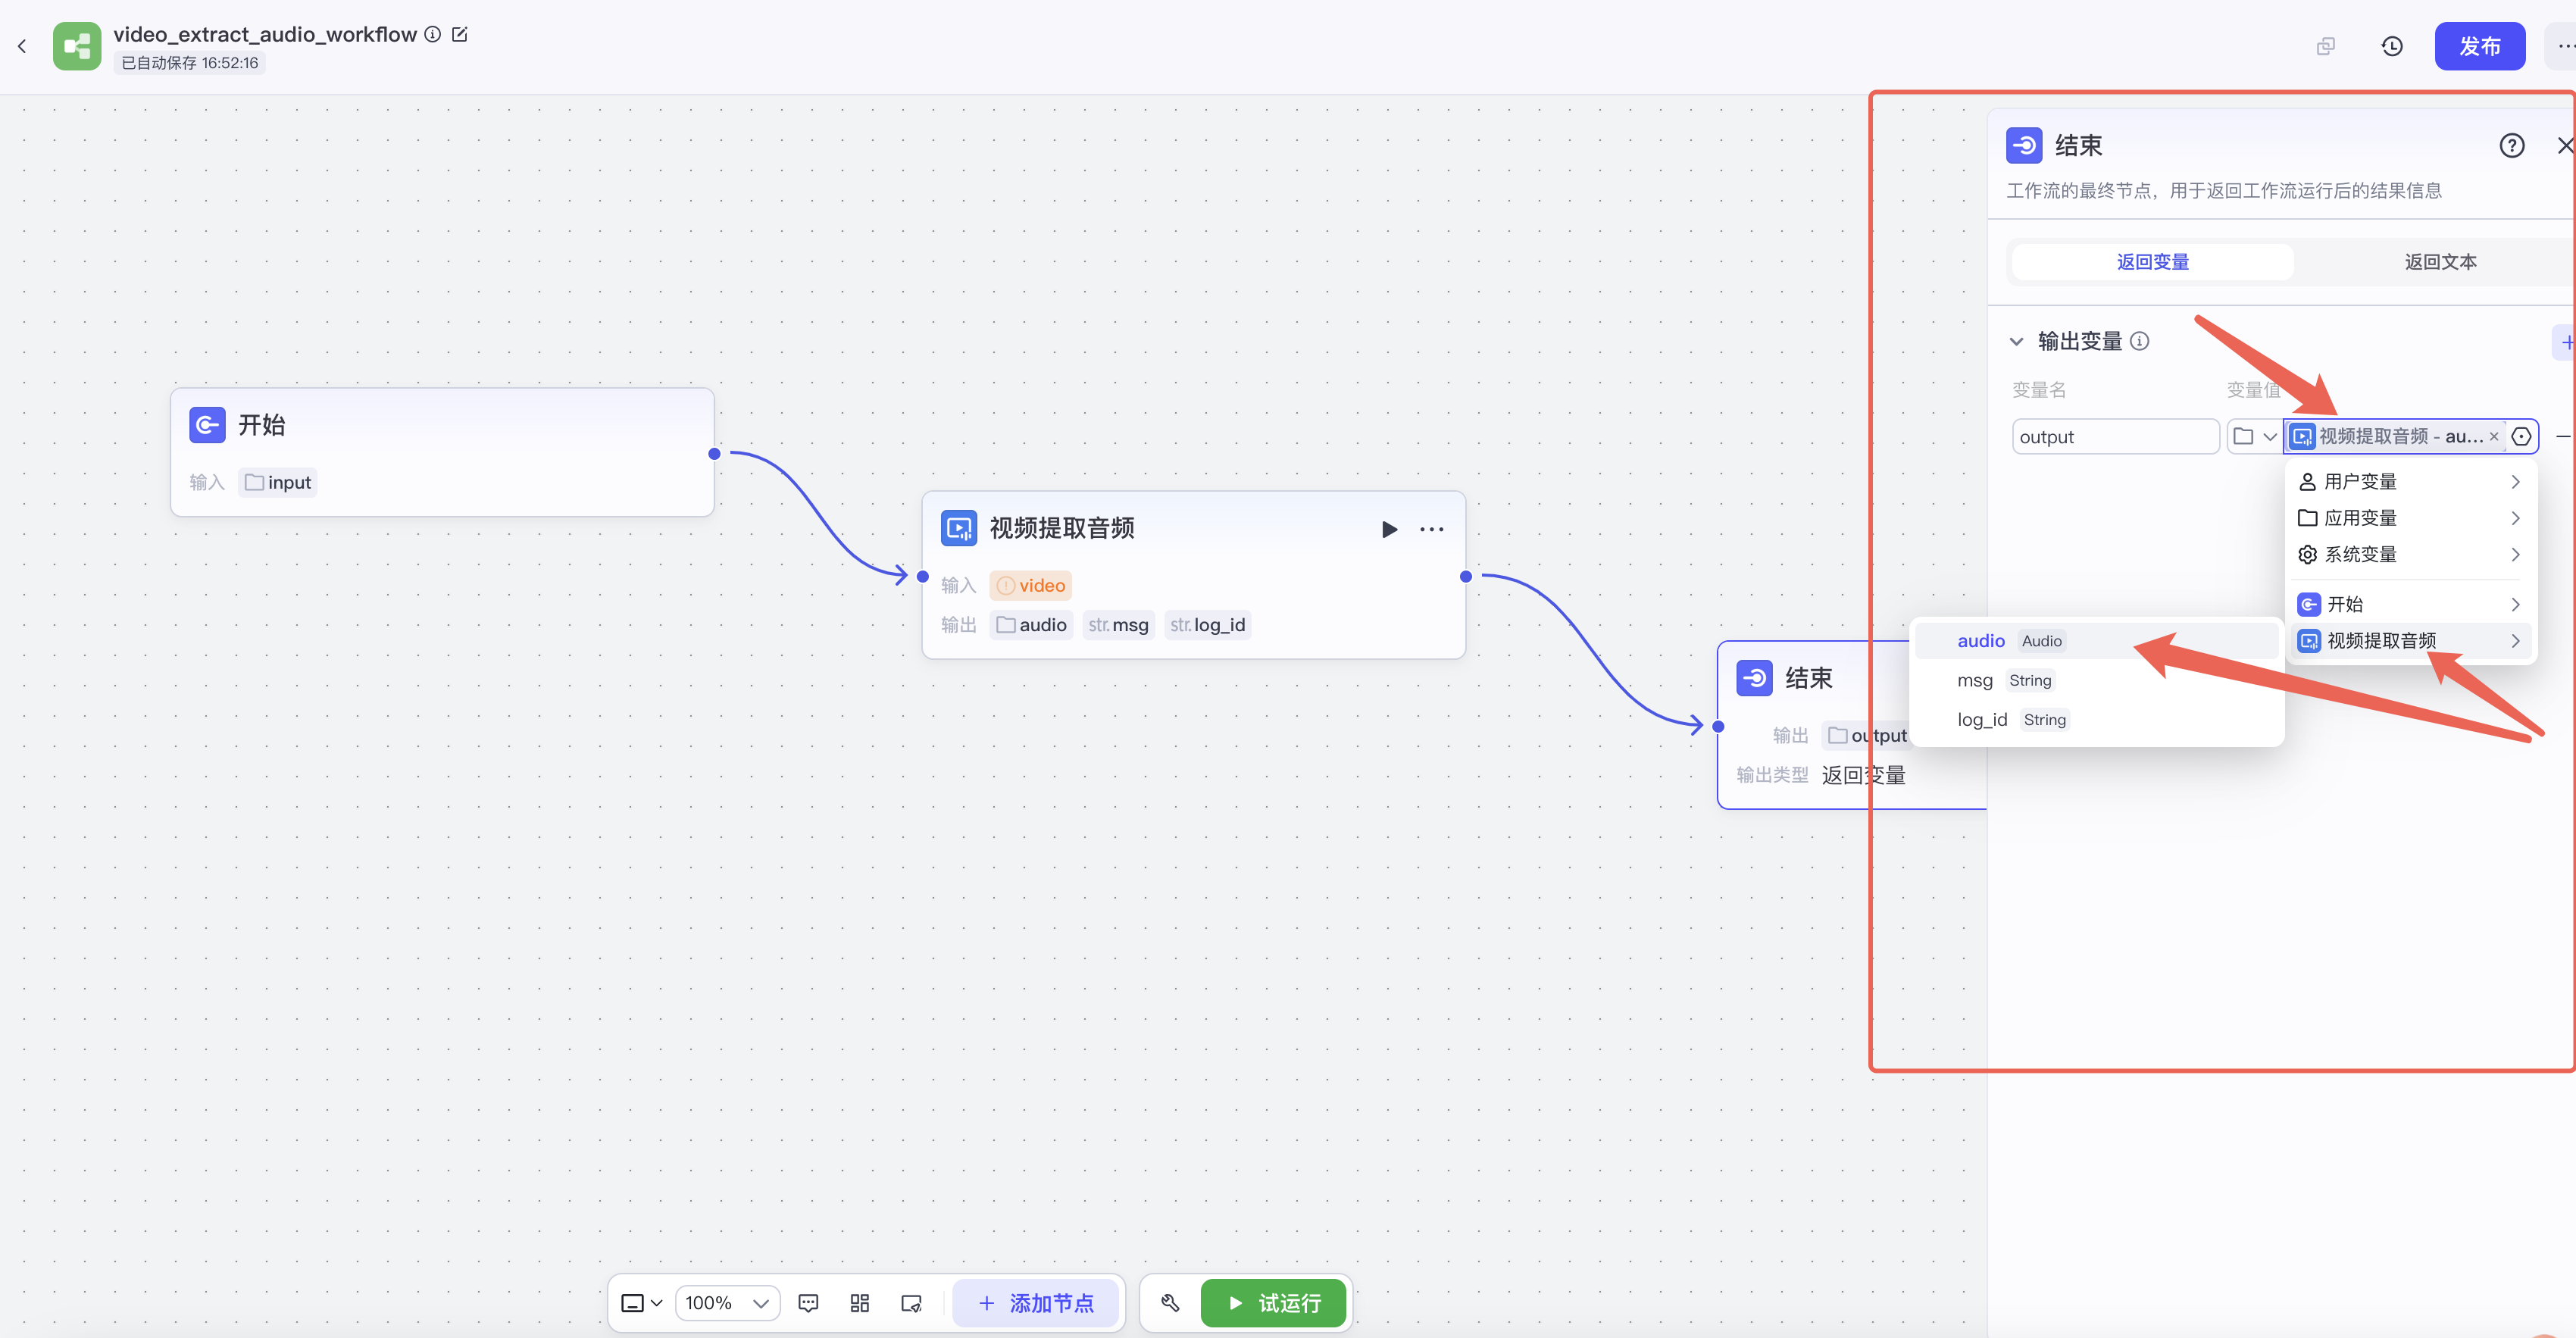2576x1338 pixels.
Task: Expand 开始 node variables submenu
Action: click(2410, 604)
